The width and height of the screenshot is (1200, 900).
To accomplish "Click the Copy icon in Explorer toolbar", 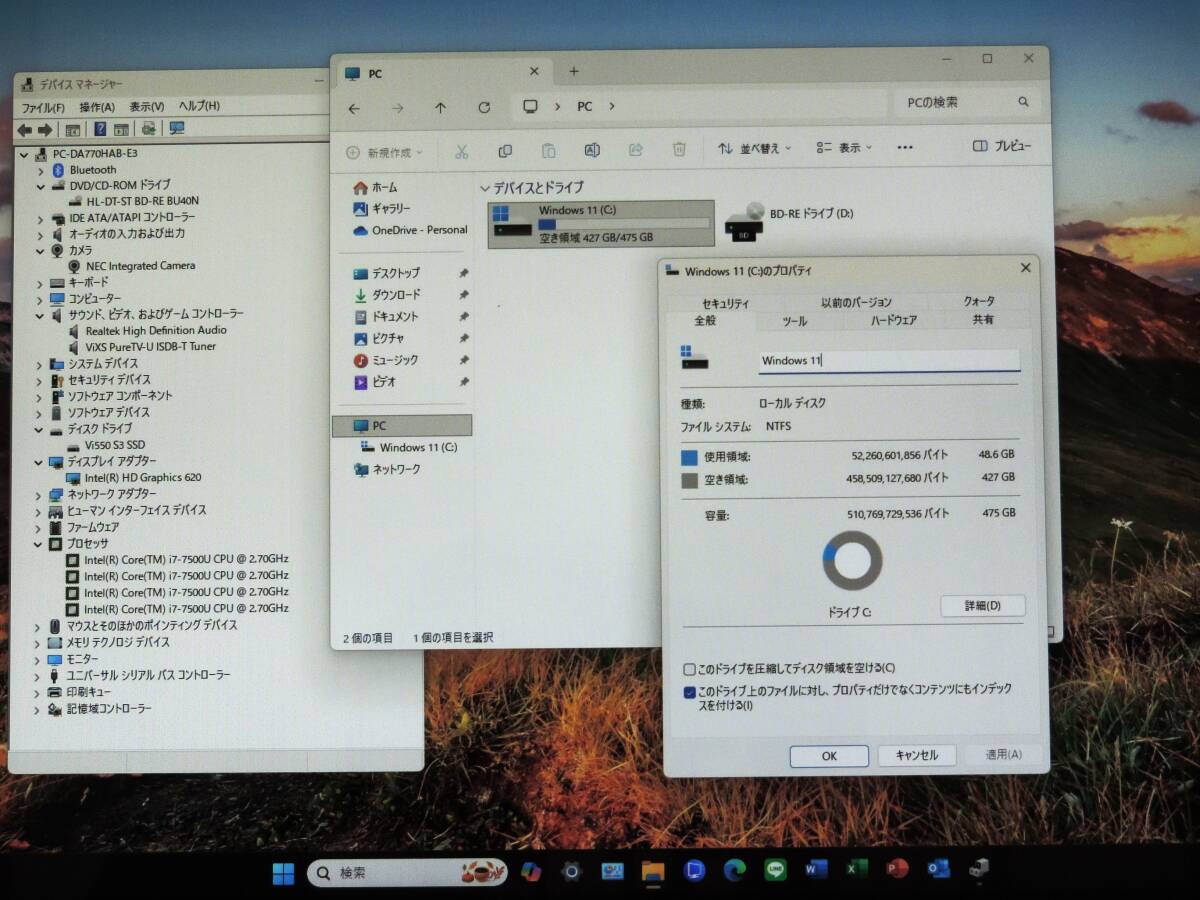I will (505, 151).
